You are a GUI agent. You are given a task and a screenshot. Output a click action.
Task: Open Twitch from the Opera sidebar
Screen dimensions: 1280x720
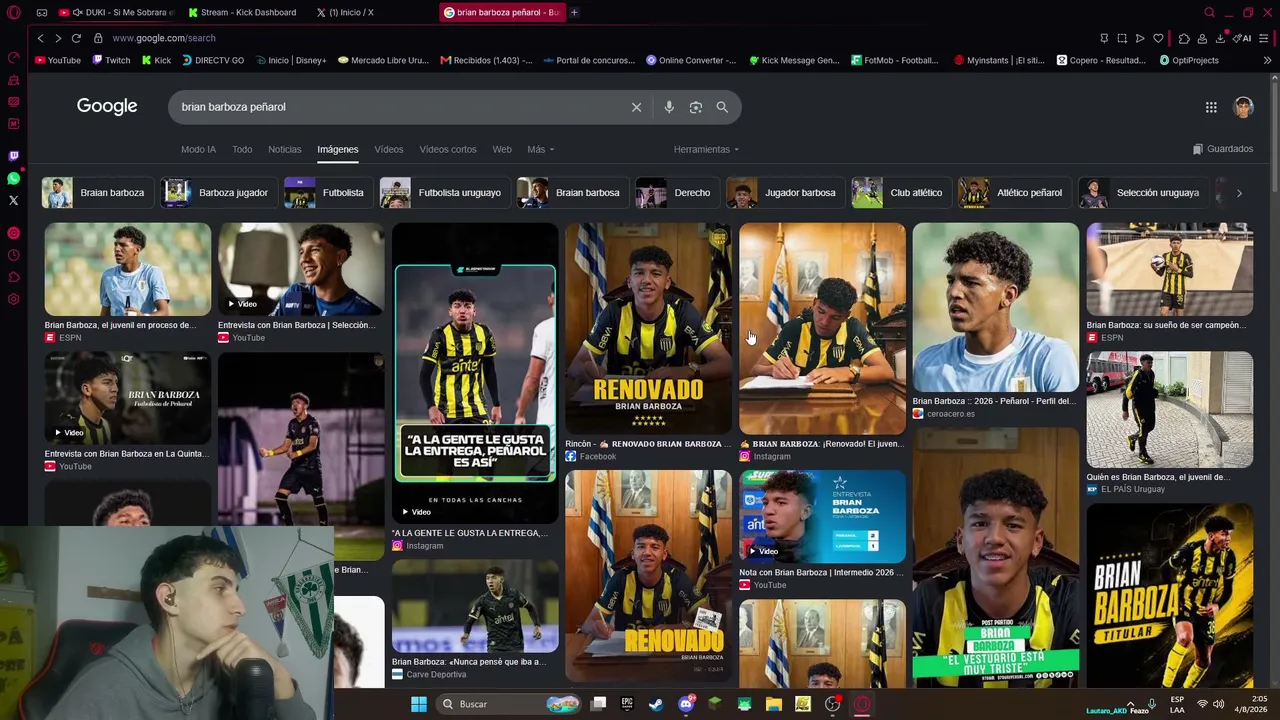tap(13, 156)
